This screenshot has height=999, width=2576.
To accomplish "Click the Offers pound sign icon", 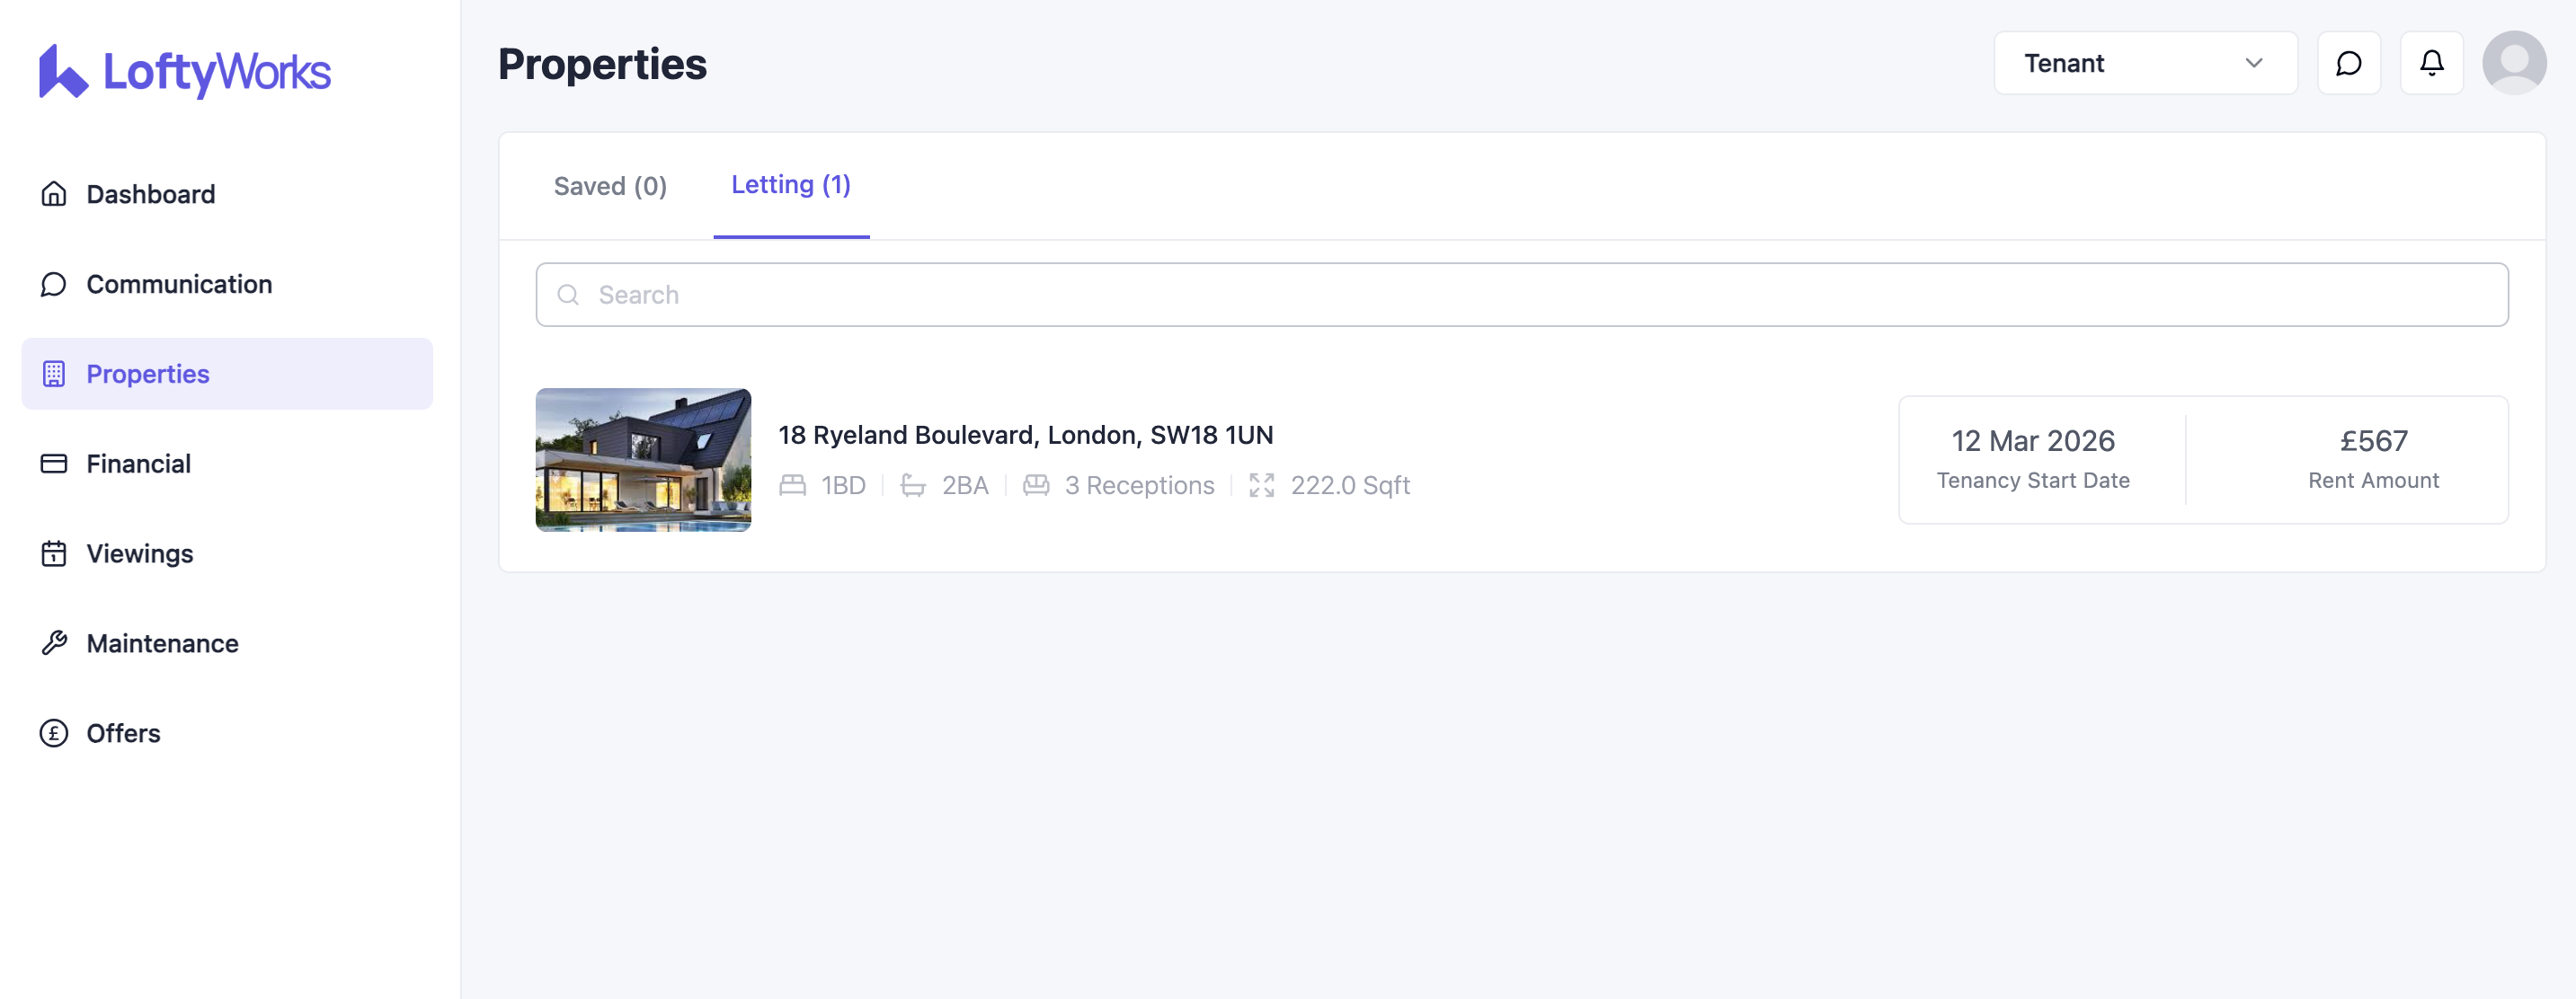I will (x=54, y=733).
